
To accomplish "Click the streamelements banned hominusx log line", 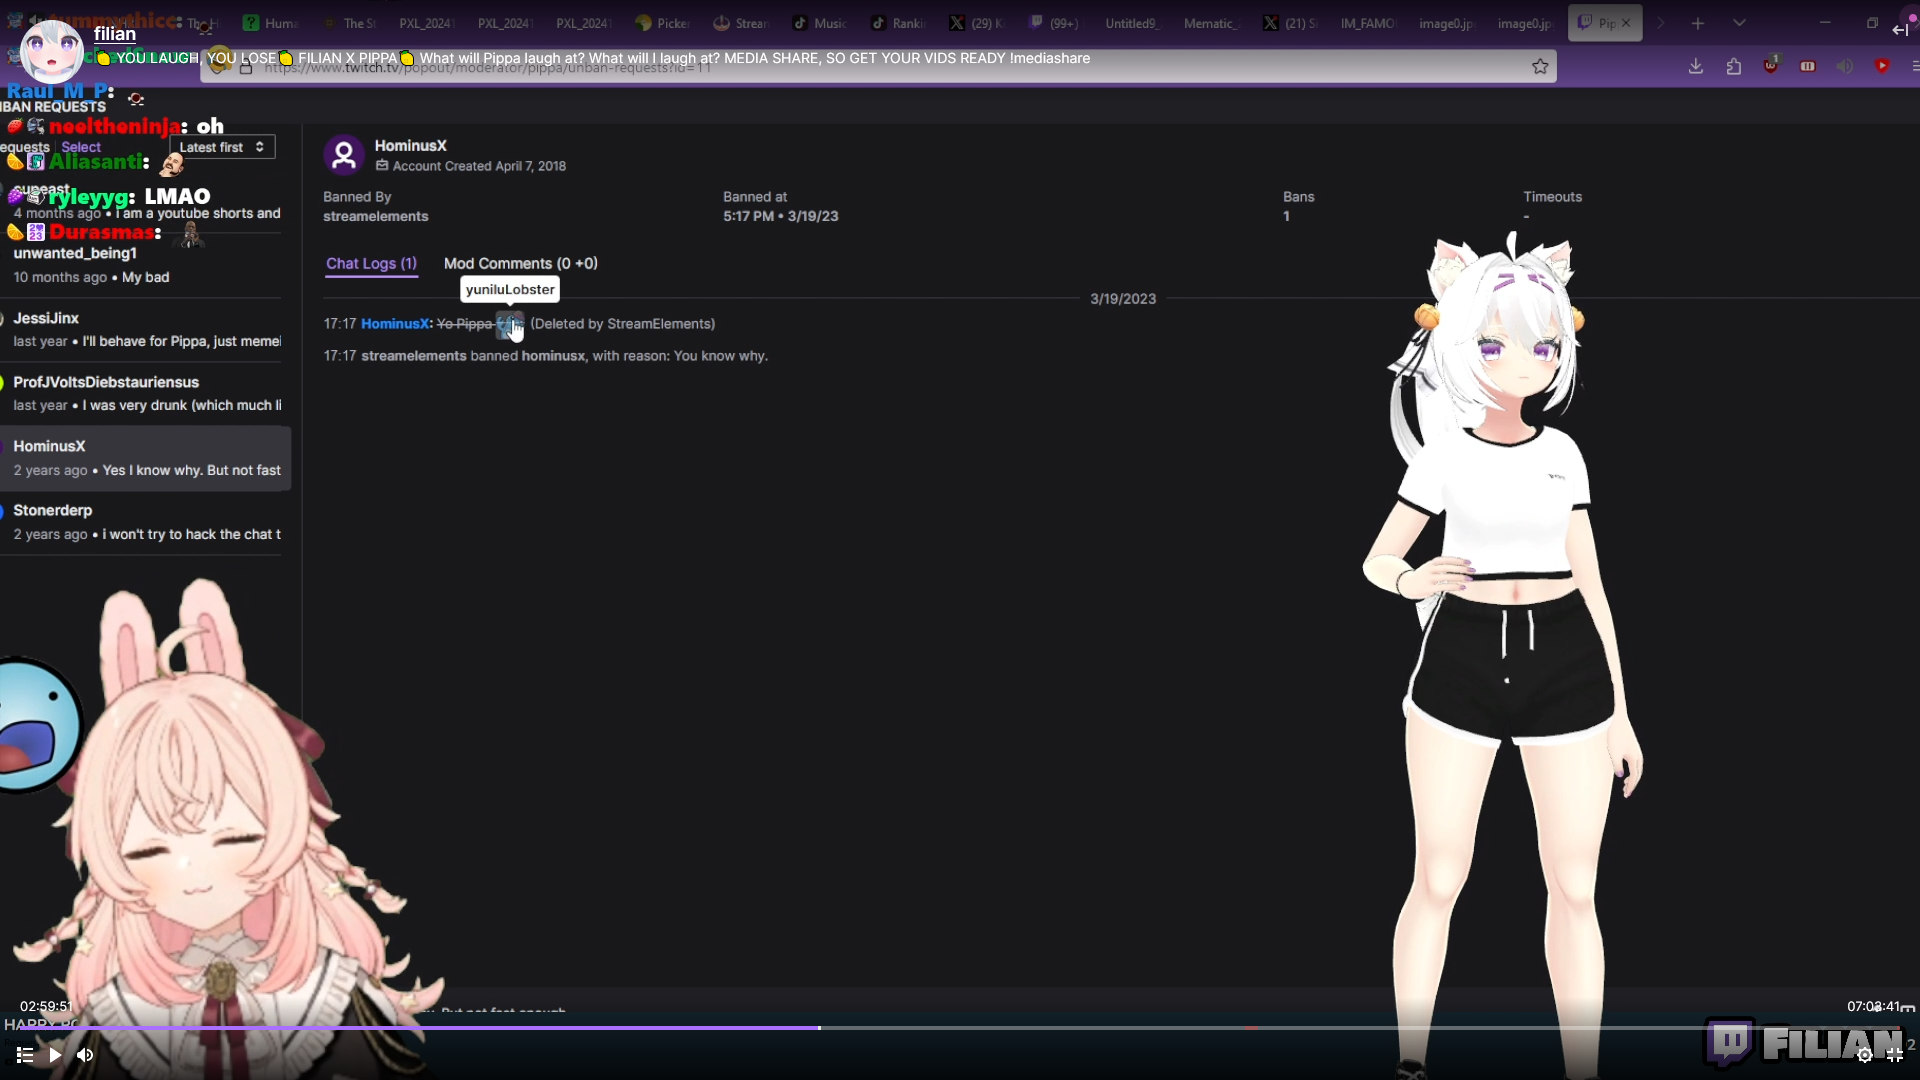I will 546,356.
